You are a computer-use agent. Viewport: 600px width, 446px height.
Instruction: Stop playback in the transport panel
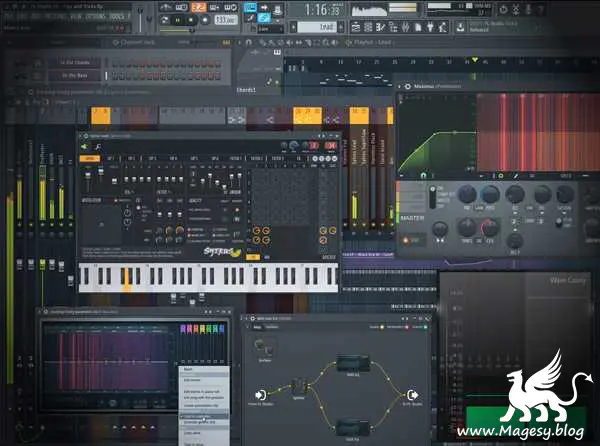(191, 20)
